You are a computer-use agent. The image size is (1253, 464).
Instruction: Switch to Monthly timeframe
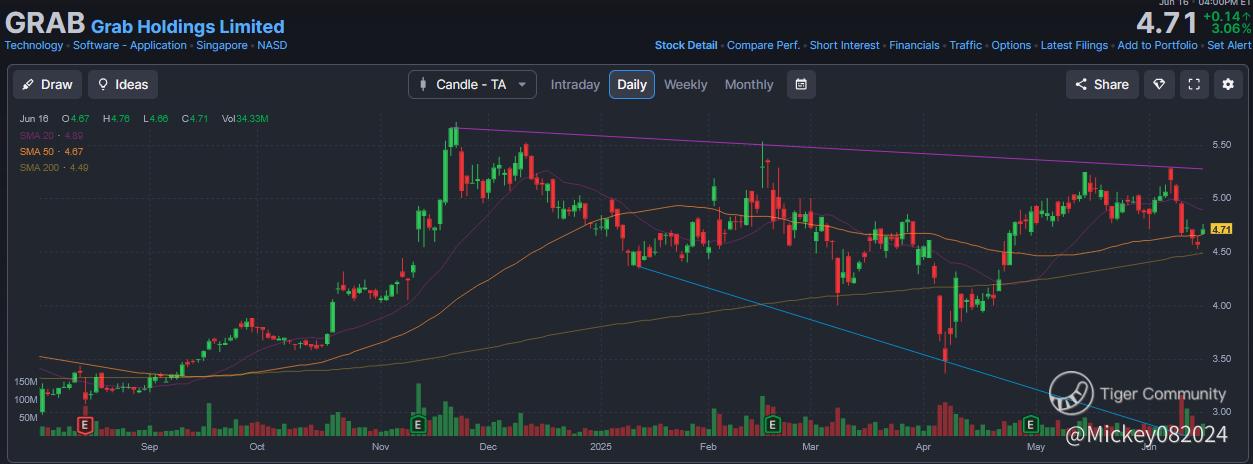pos(749,84)
